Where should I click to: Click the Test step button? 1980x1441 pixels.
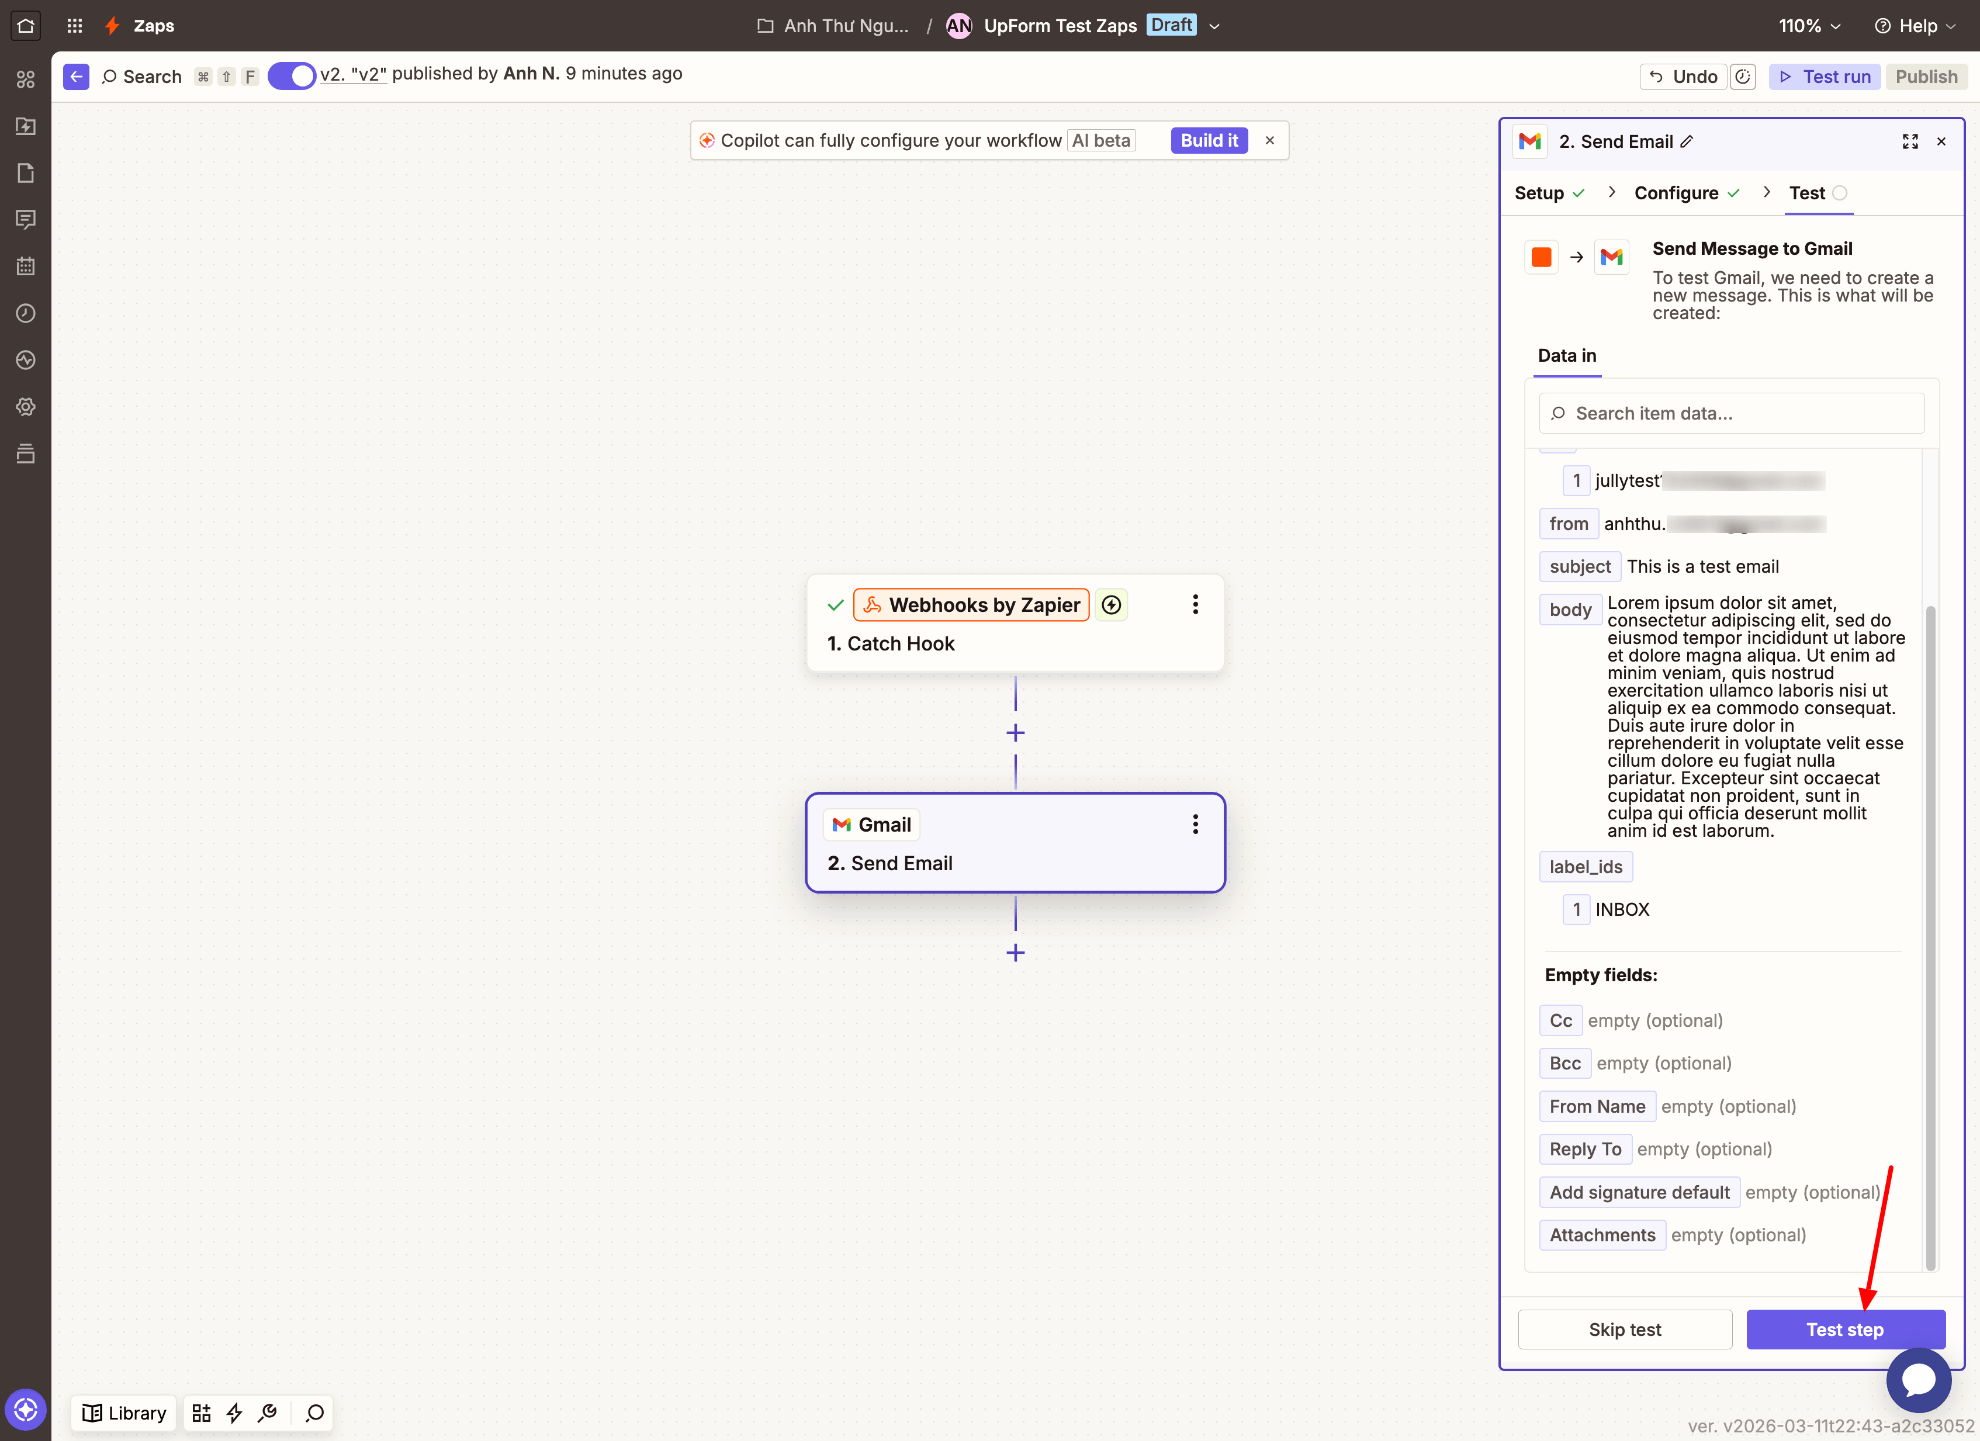(1845, 1330)
